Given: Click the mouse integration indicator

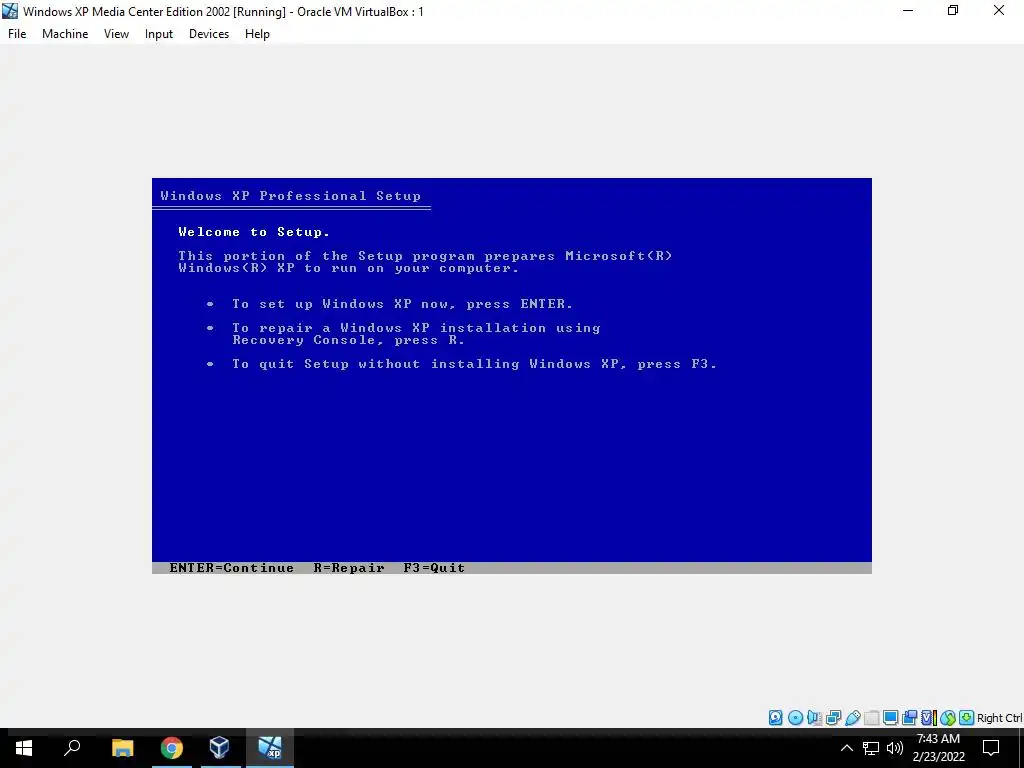Looking at the screenshot, I should [948, 718].
